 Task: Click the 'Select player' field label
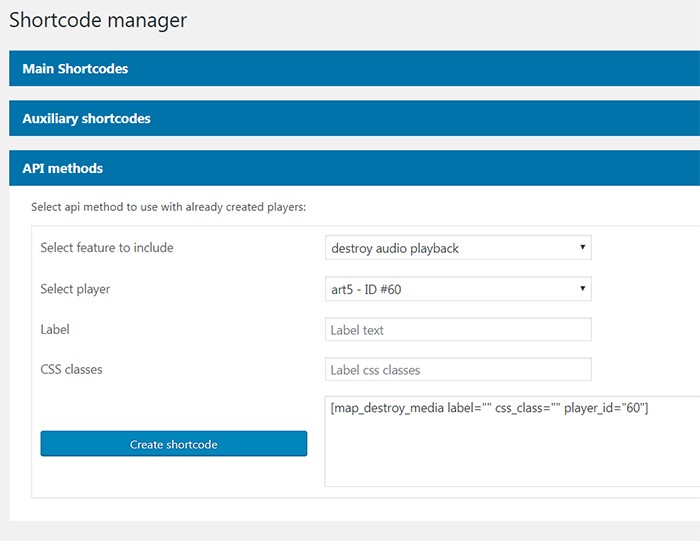click(x=75, y=289)
